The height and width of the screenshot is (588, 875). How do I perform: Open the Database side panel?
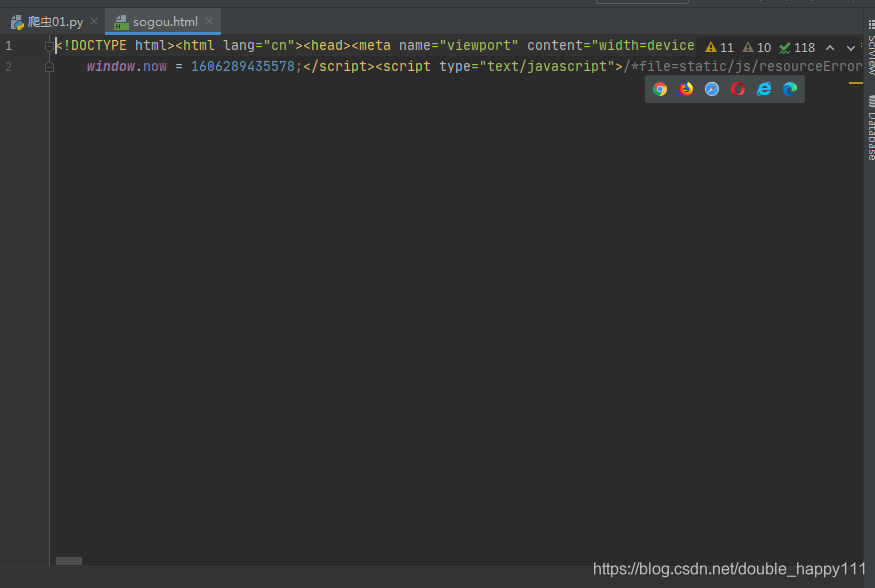point(871,127)
